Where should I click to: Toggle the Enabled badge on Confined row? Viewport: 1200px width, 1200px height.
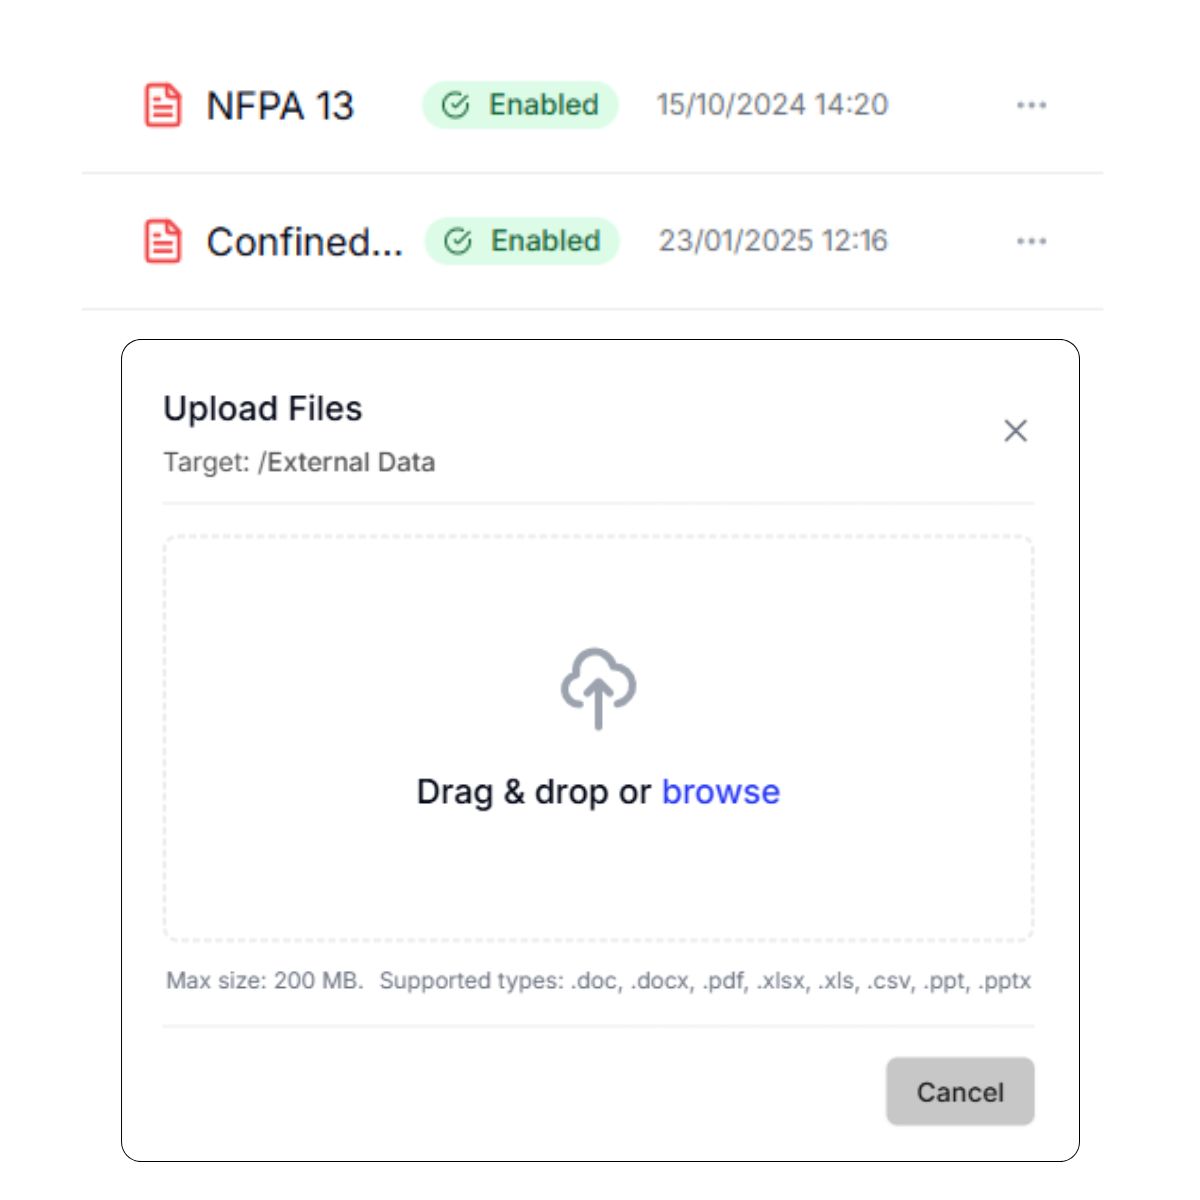522,241
